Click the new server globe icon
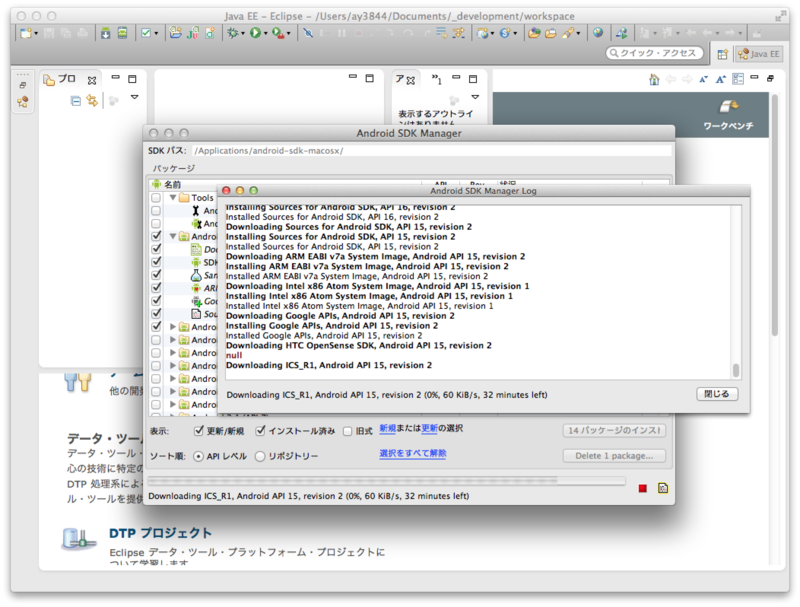800x607 pixels. pos(482,33)
